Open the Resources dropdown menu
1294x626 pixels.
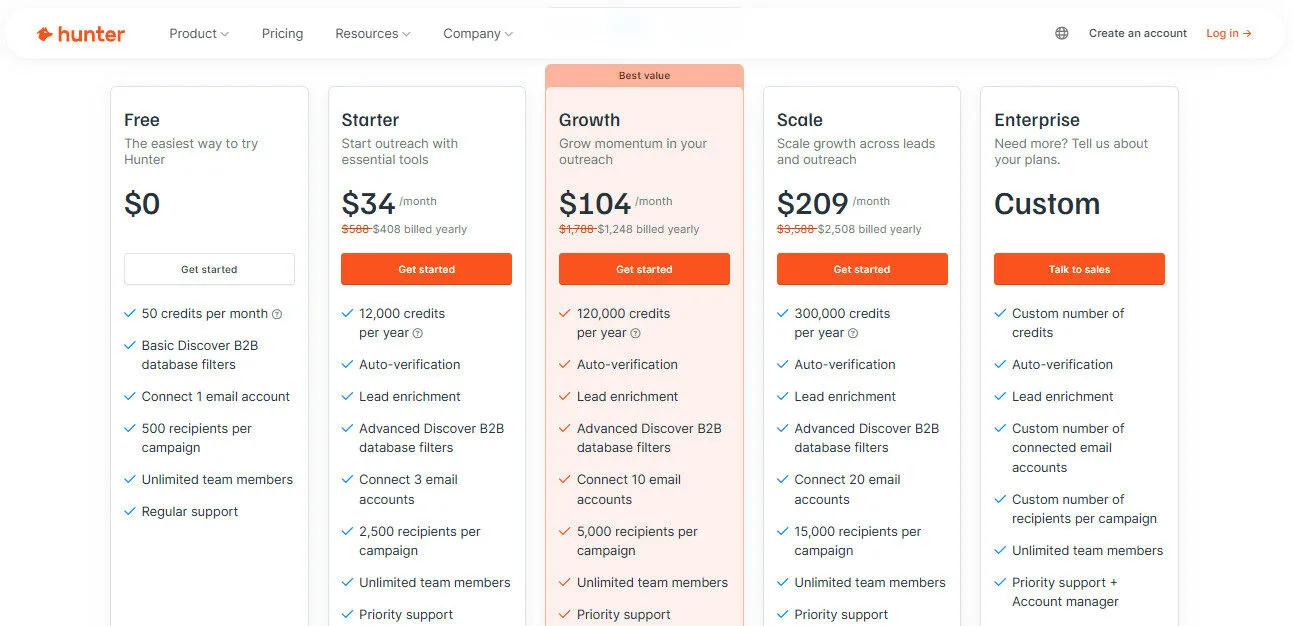(x=372, y=33)
